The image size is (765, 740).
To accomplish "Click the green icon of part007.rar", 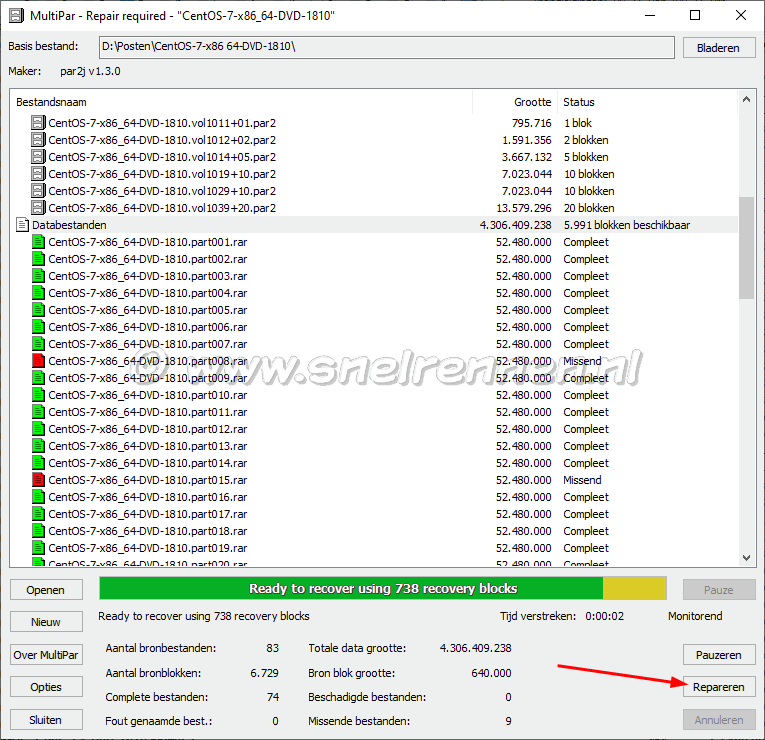I will [39, 344].
